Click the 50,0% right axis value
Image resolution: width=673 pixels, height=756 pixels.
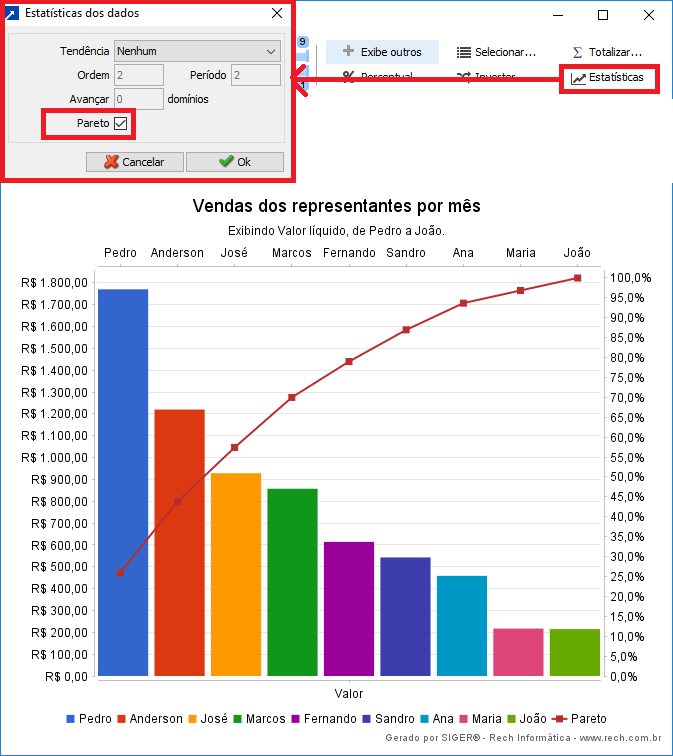627,477
